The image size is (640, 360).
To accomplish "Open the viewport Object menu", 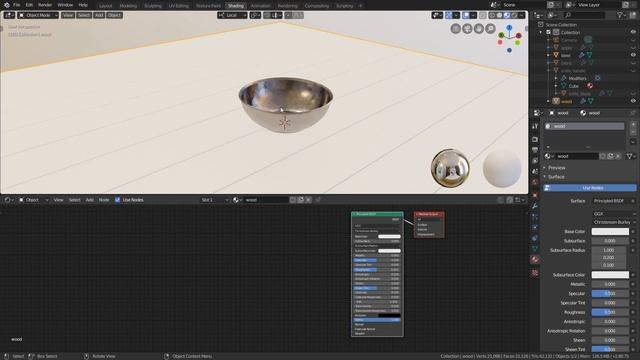I will click(x=114, y=15).
